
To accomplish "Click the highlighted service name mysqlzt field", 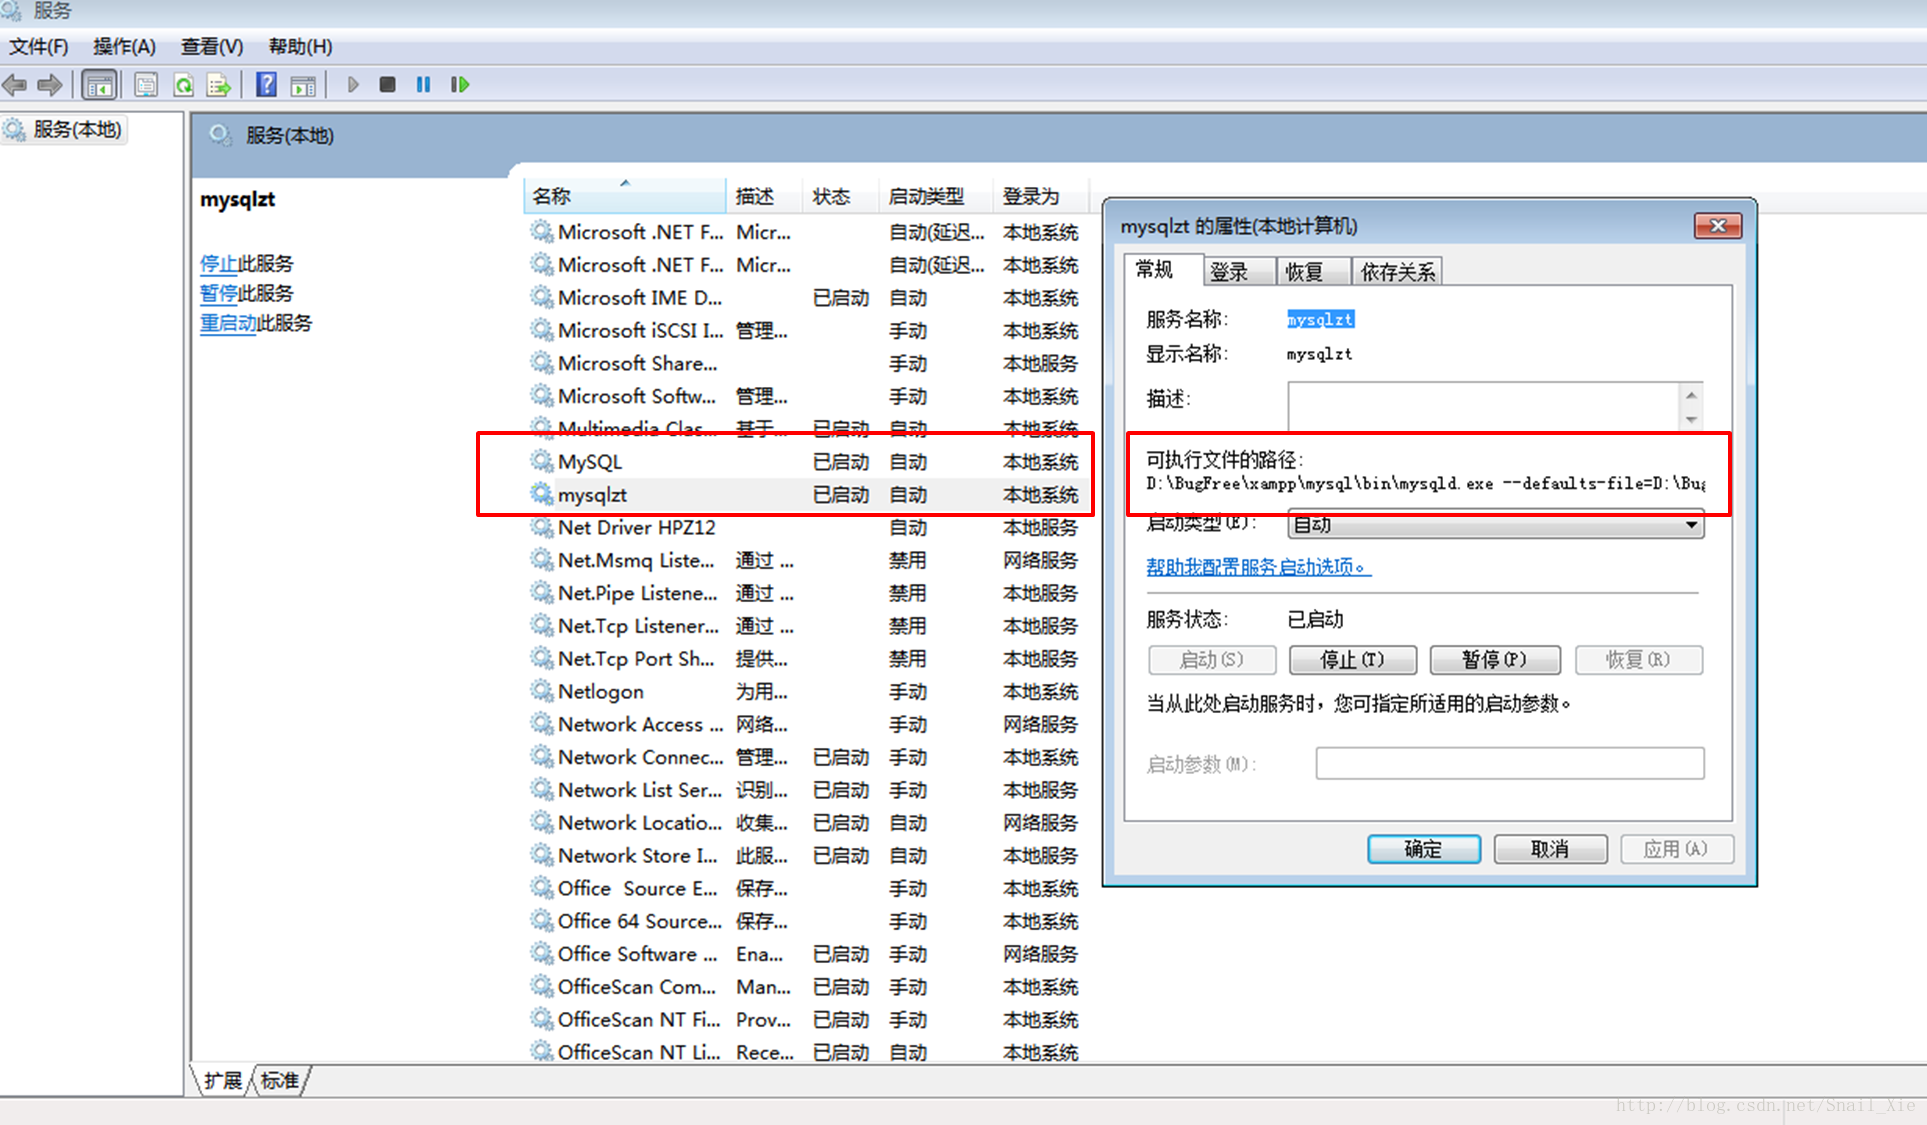I will [x=1320, y=319].
